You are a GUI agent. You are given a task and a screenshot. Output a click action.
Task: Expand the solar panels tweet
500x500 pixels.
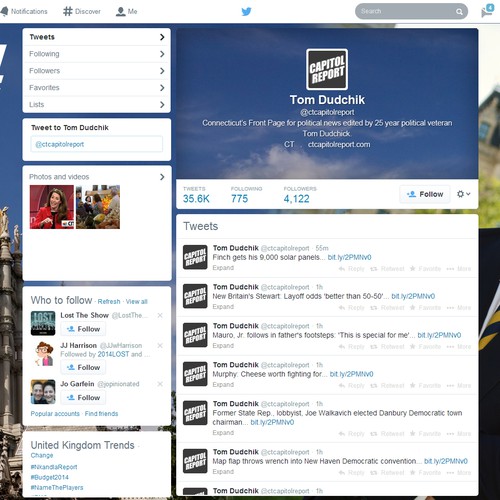point(223,268)
